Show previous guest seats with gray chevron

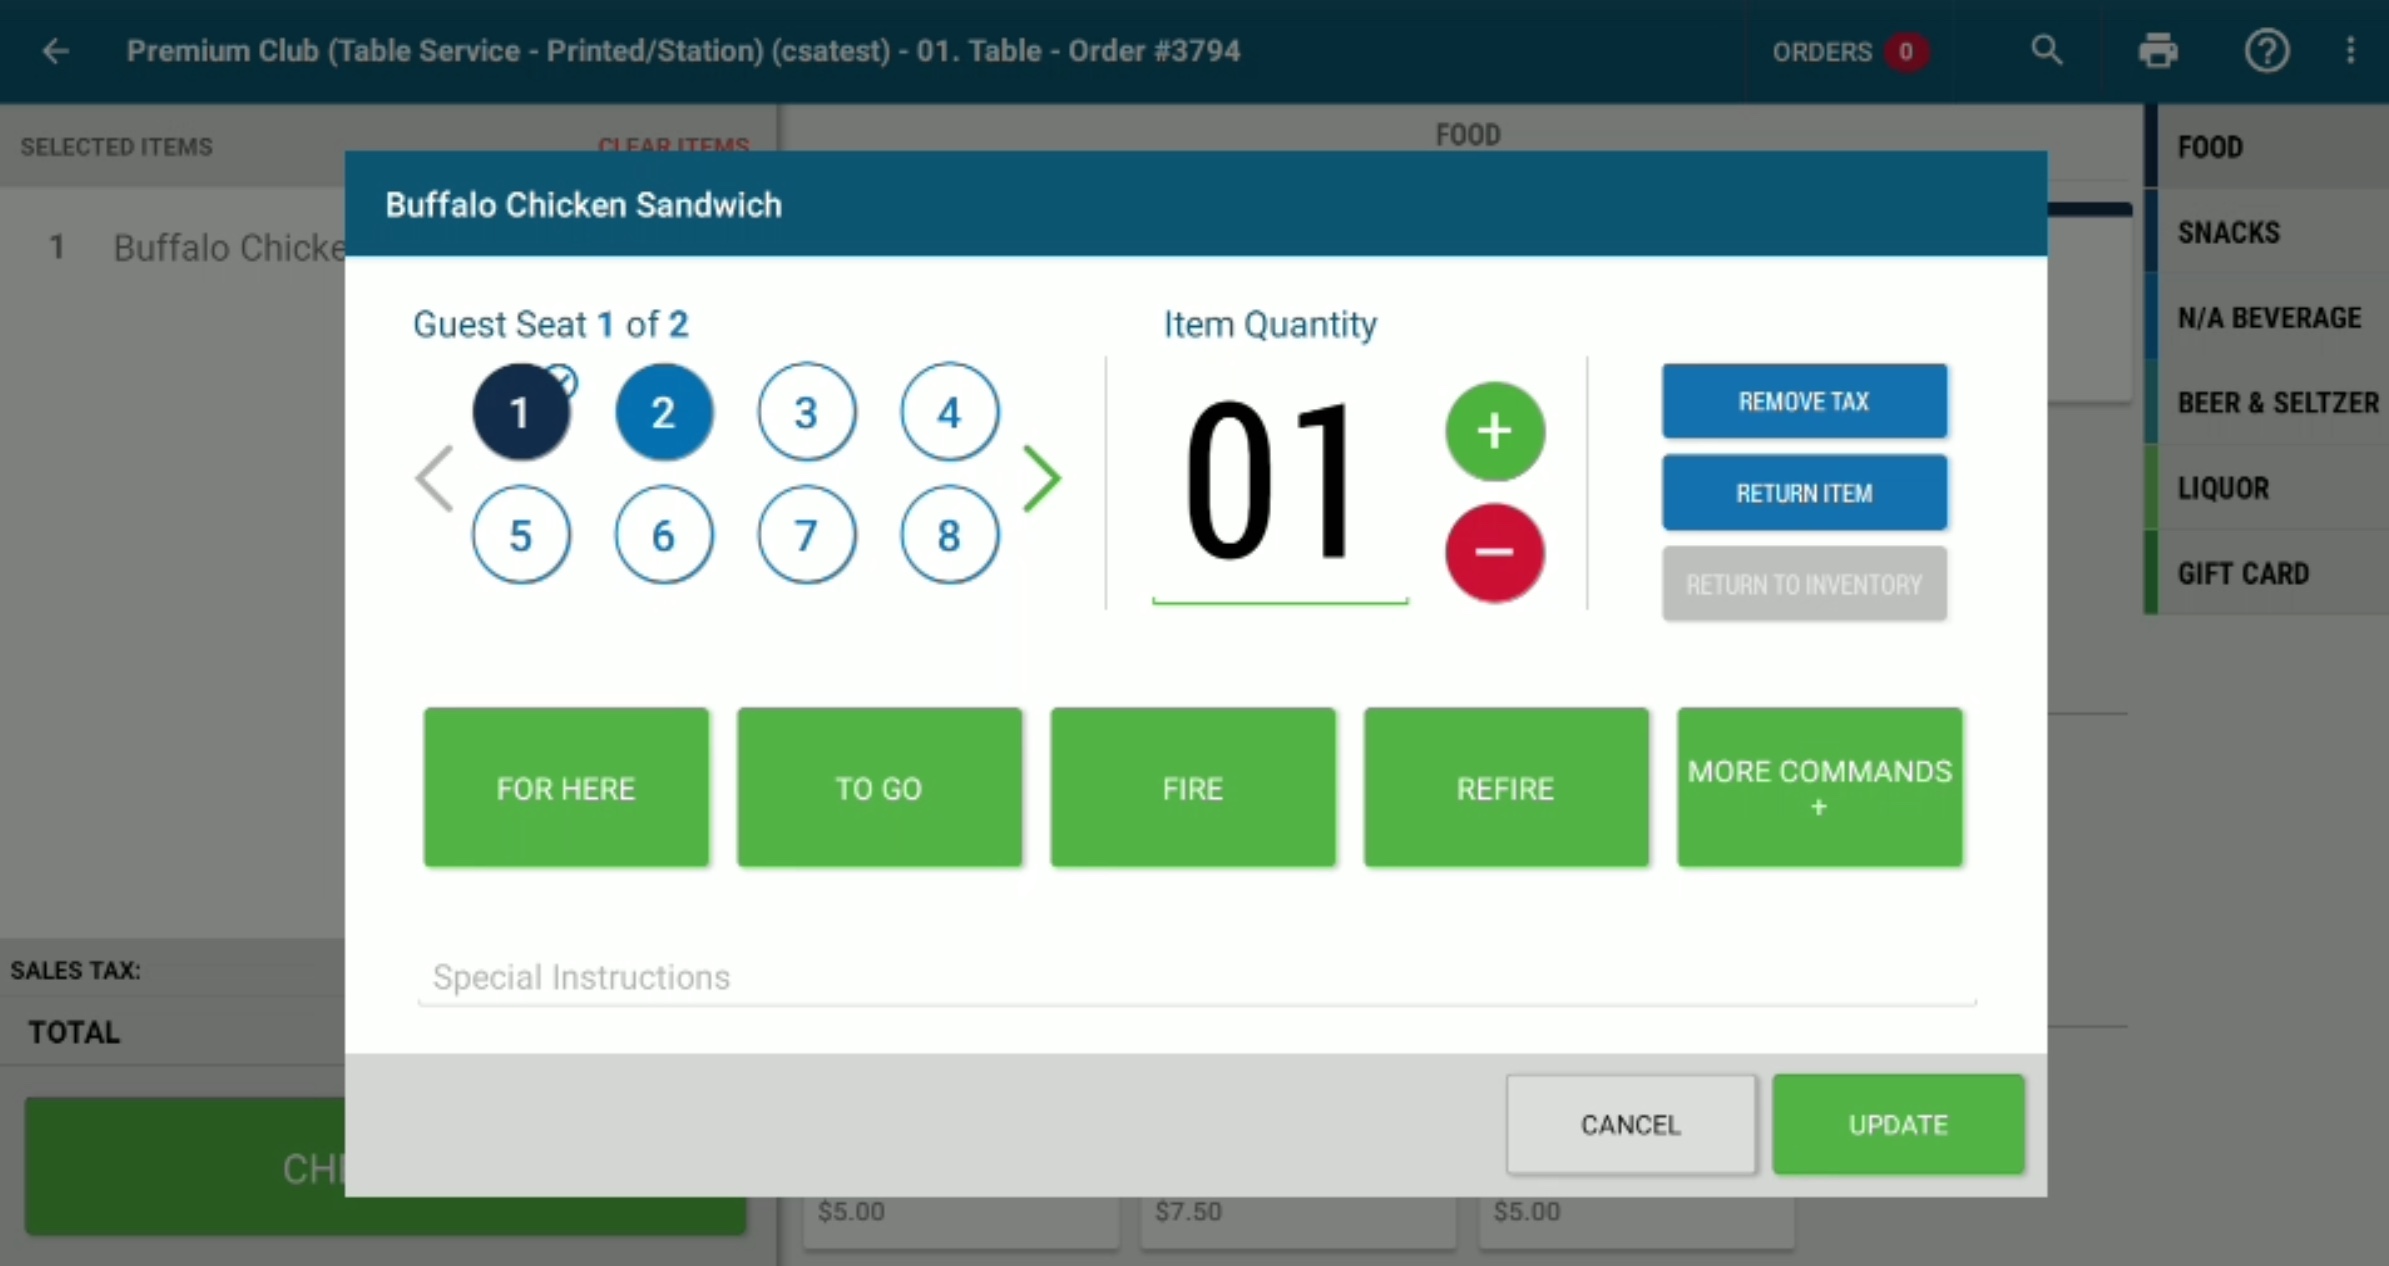[x=435, y=478]
